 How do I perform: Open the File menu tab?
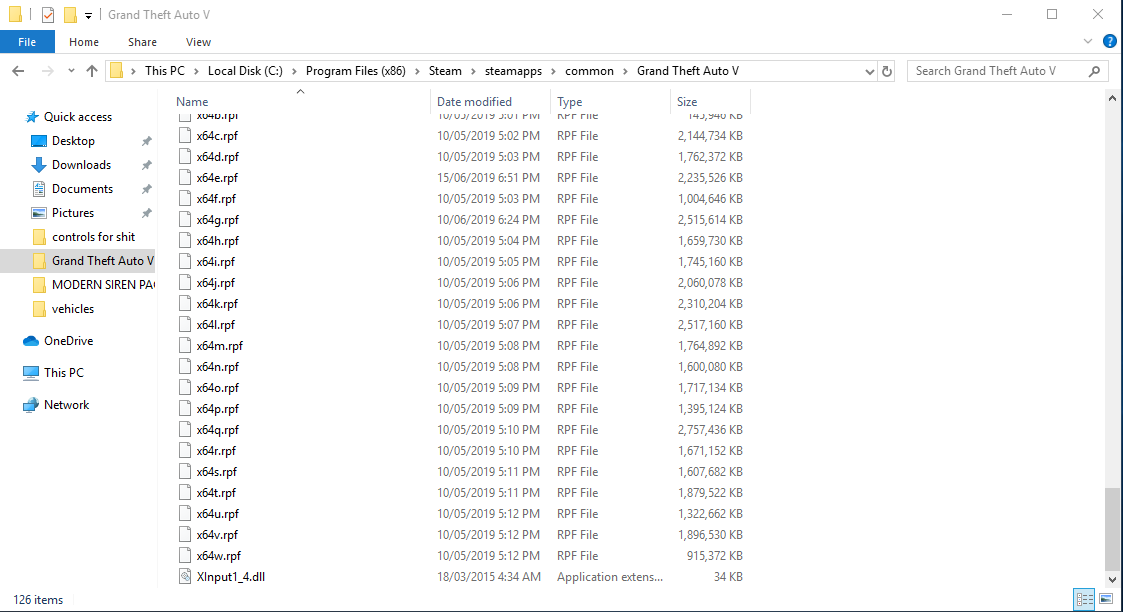coord(27,42)
